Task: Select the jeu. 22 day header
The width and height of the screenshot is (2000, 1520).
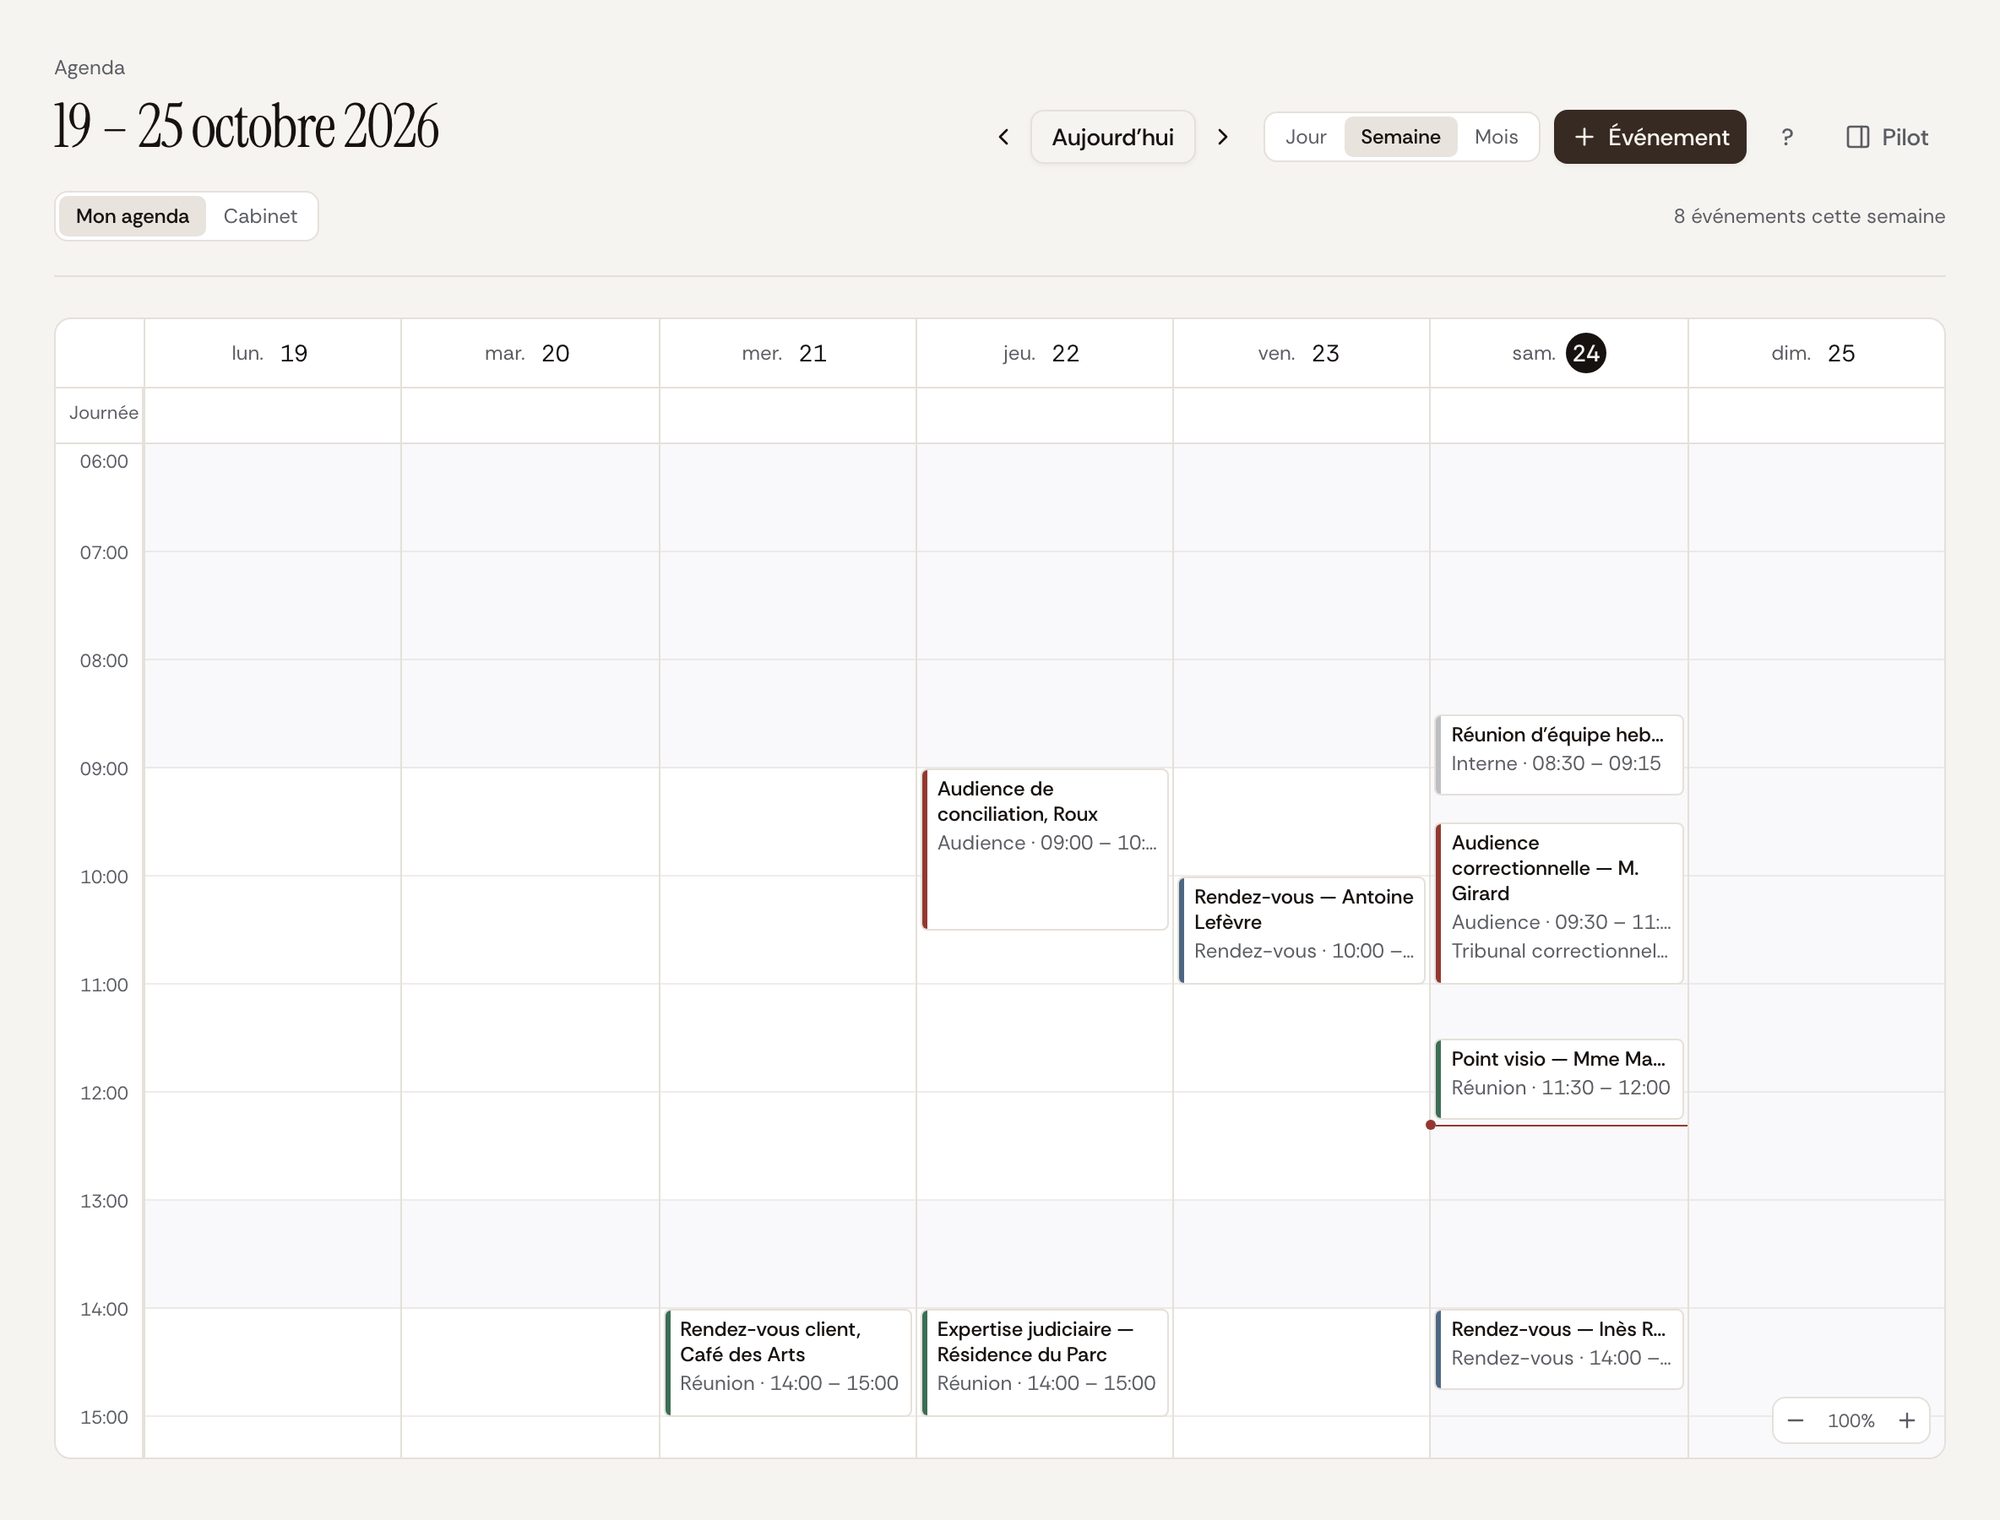Action: pyautogui.click(x=1044, y=353)
